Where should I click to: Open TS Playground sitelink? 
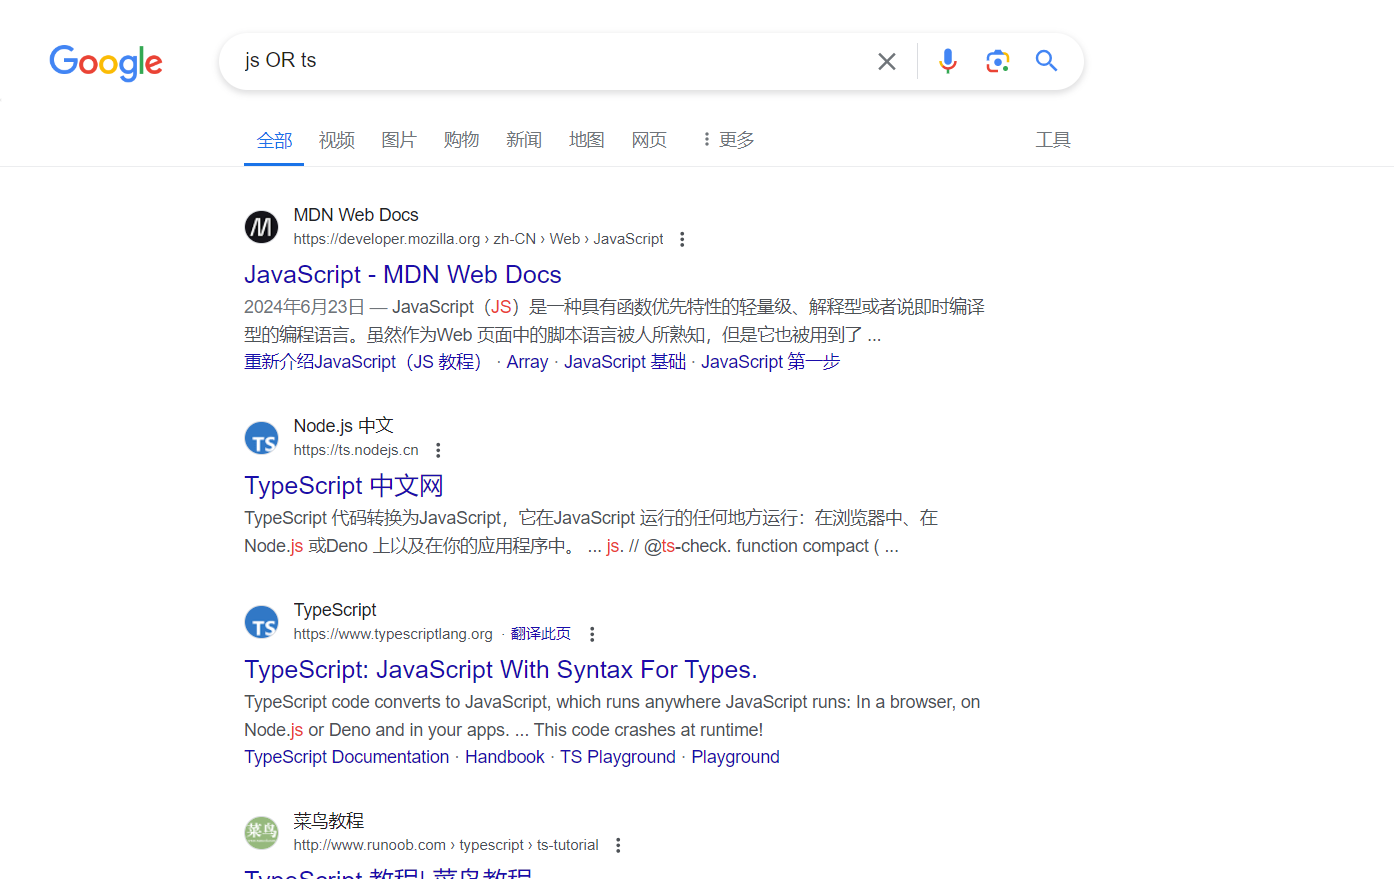point(618,757)
